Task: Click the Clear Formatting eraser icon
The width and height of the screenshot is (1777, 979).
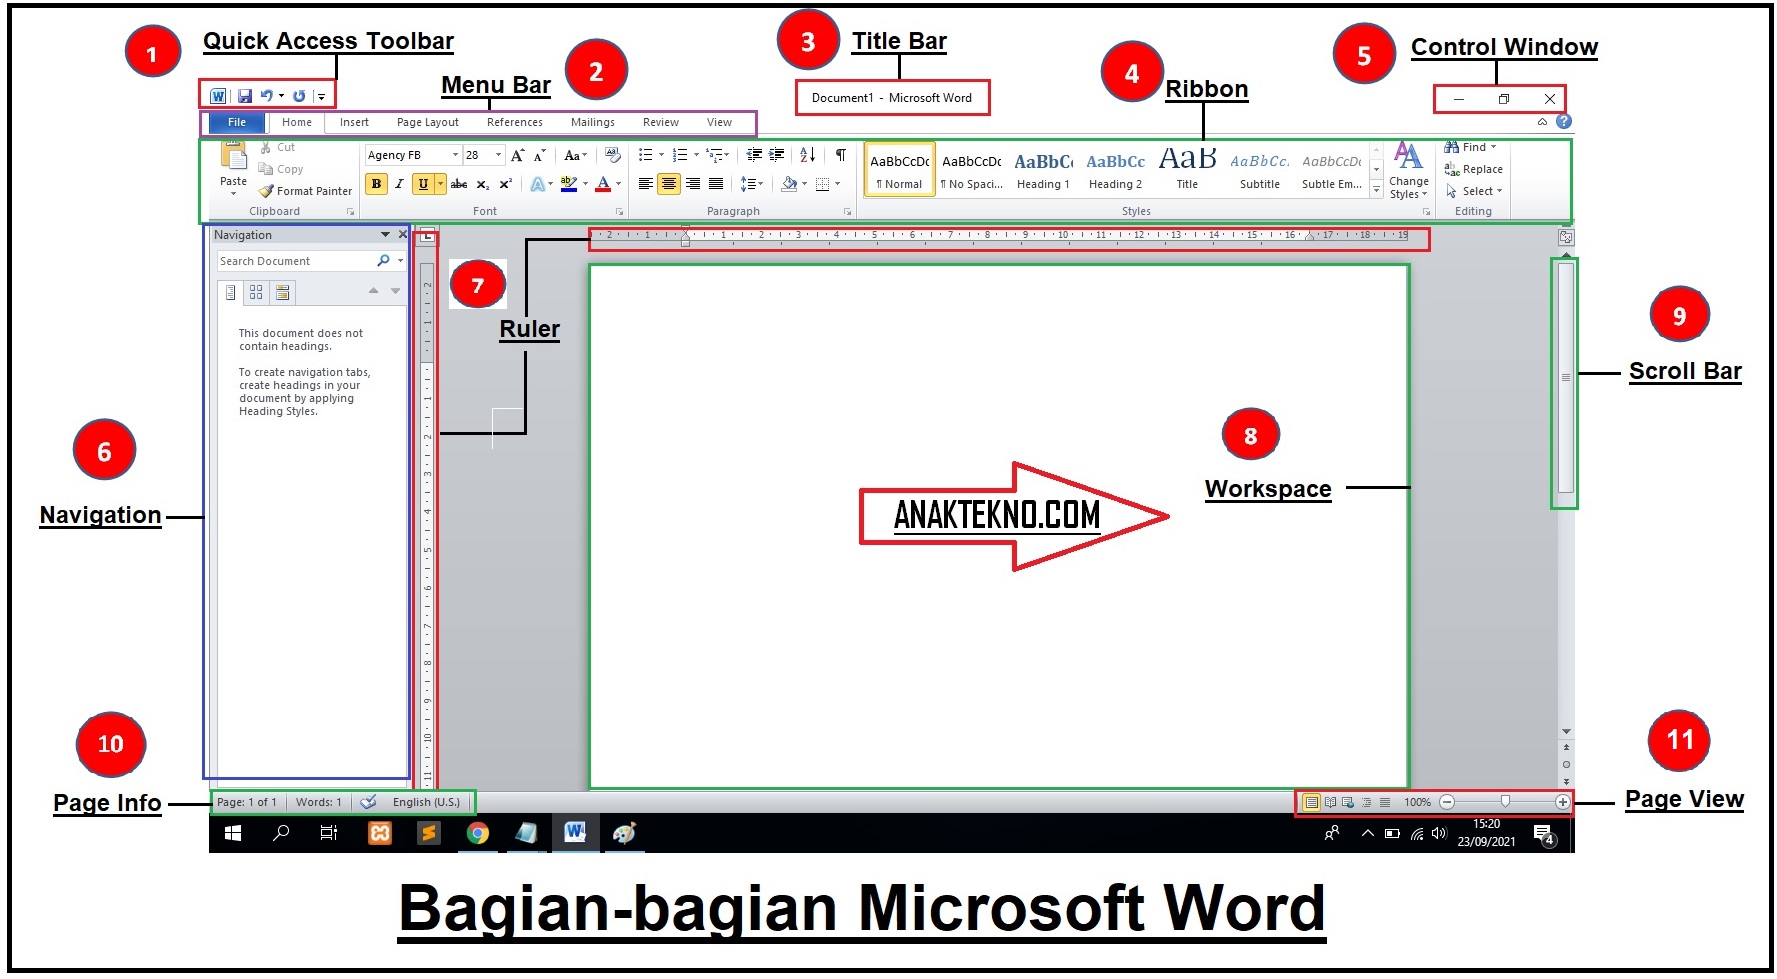Action: (x=613, y=155)
